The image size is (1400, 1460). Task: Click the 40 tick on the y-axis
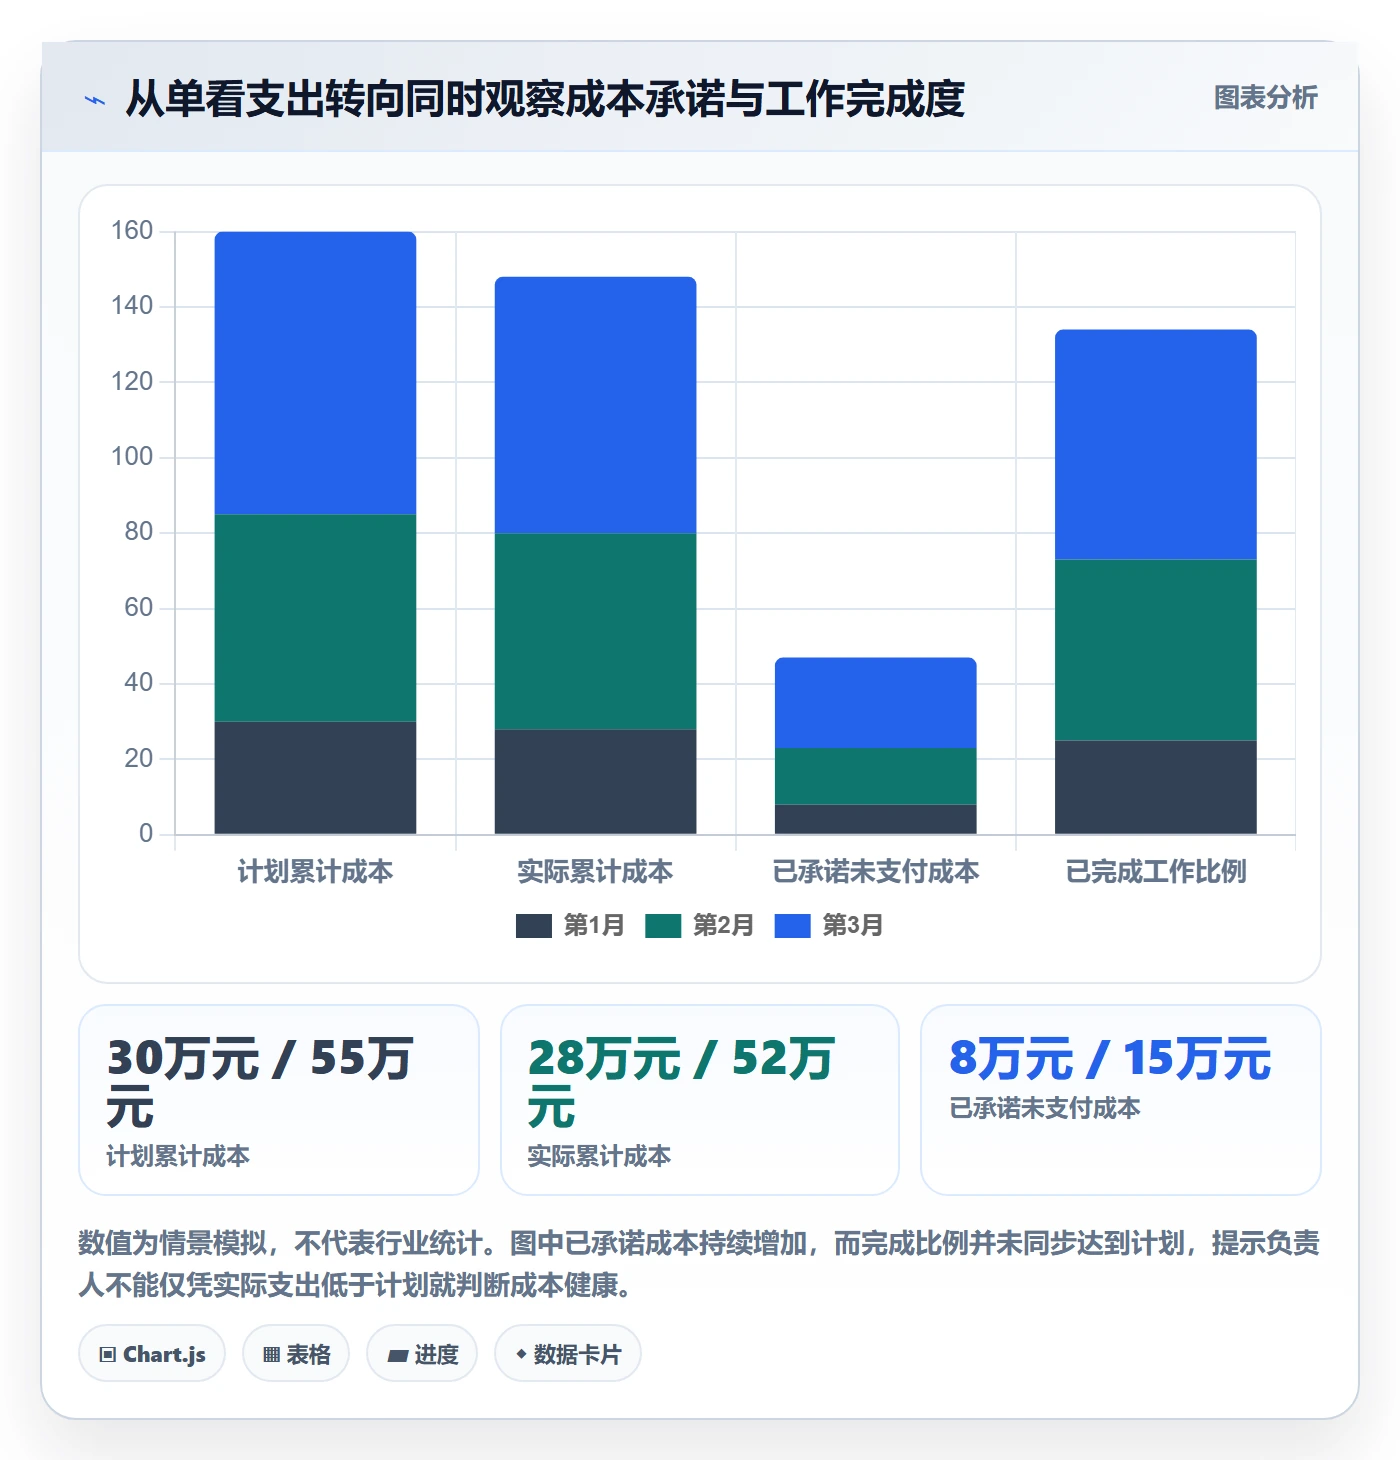coord(139,683)
